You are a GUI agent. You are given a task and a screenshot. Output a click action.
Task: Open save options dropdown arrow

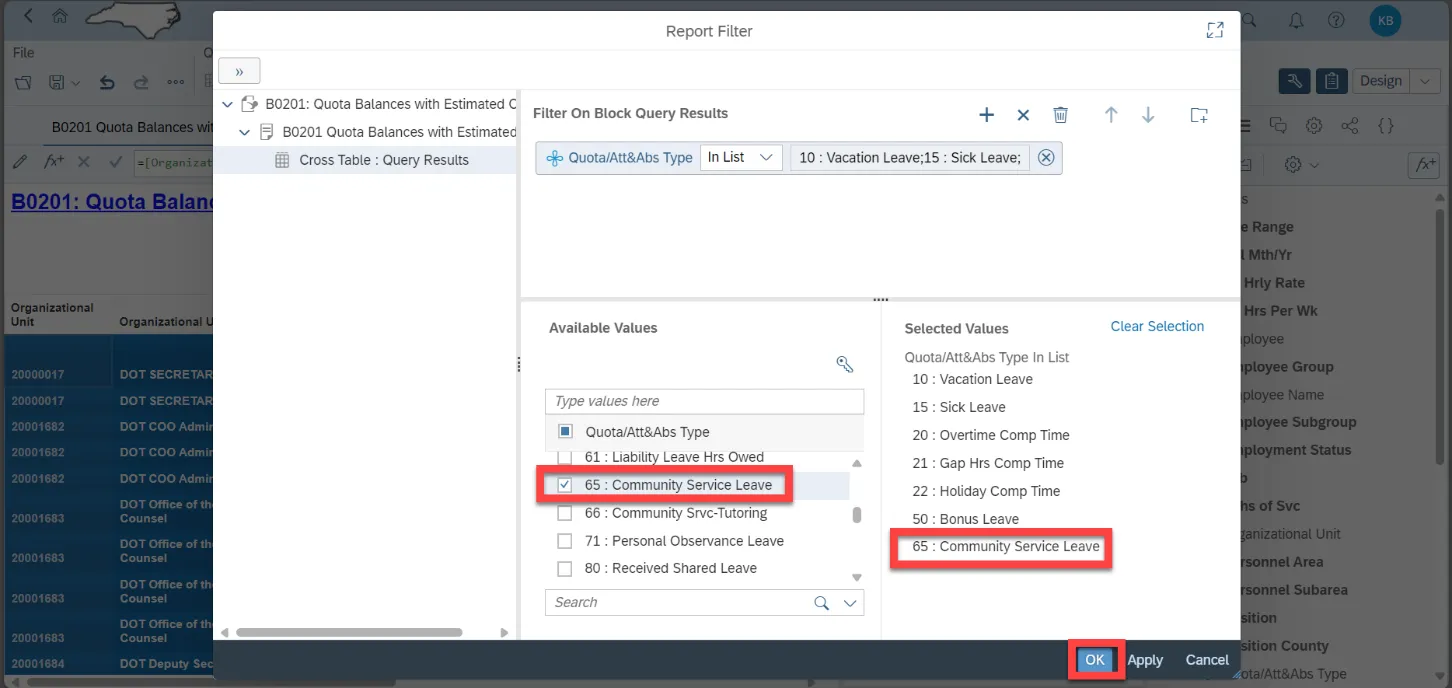(x=78, y=82)
